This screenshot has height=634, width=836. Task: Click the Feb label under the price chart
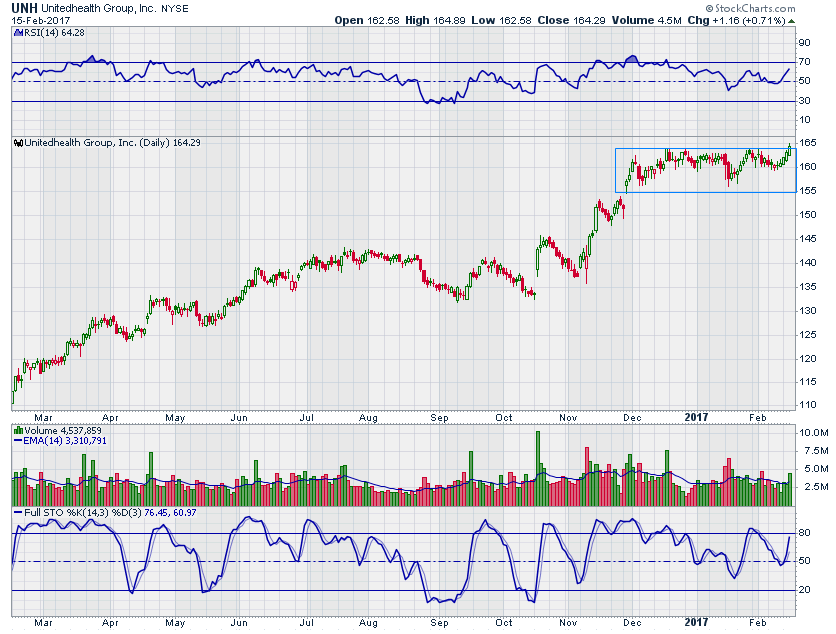[x=758, y=418]
